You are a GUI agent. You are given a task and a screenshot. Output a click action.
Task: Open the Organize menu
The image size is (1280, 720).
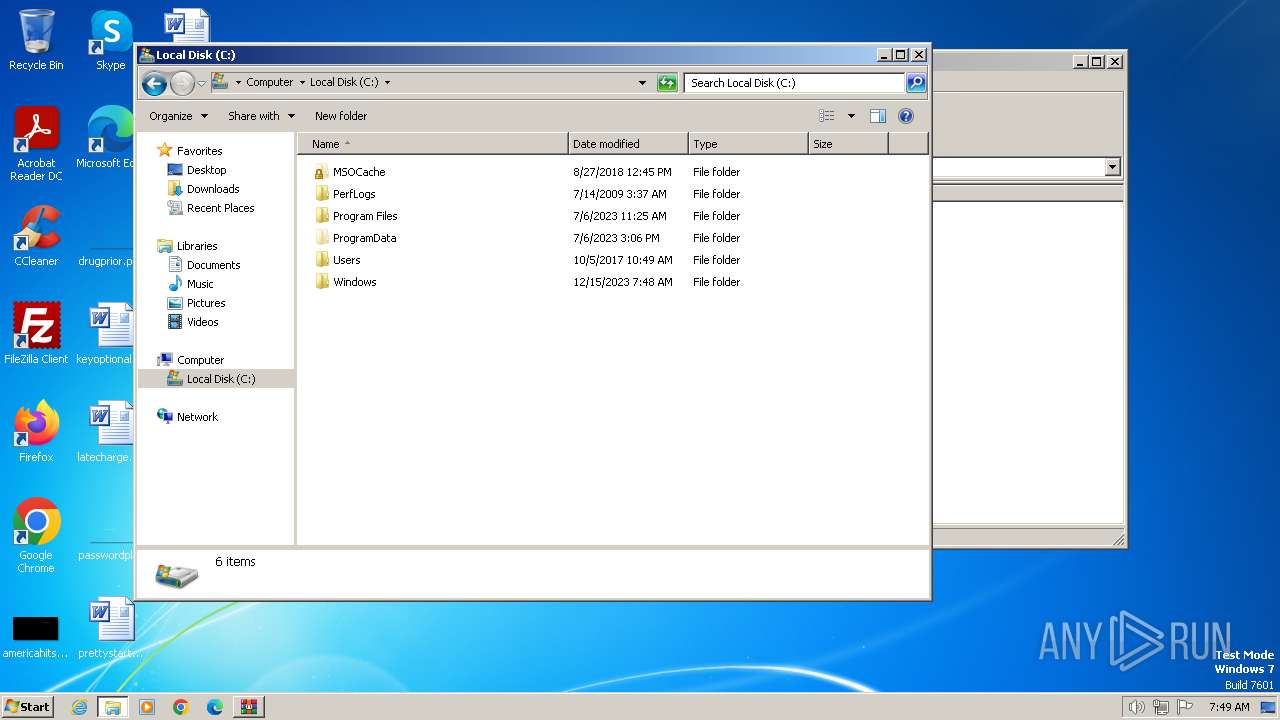(x=178, y=116)
